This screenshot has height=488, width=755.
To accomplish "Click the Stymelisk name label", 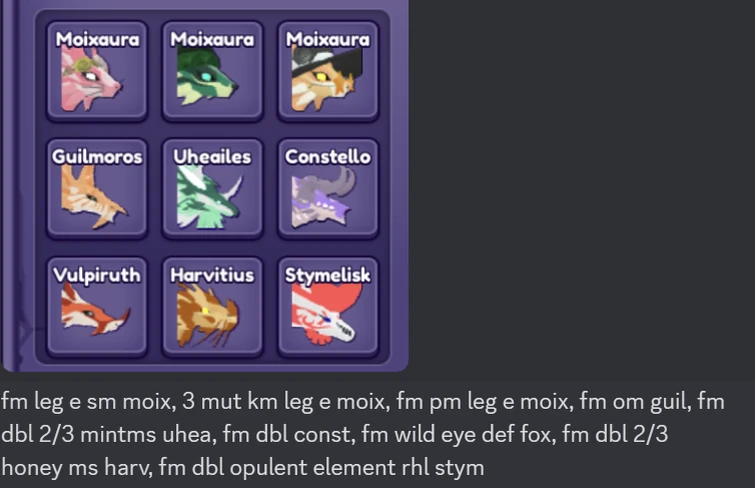I will click(x=328, y=275).
